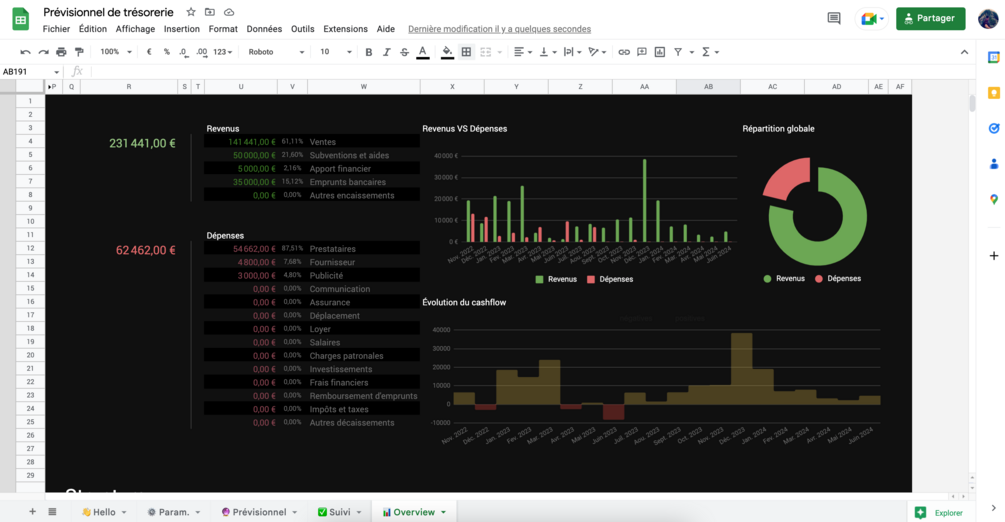Create a filter with funnel icon
This screenshot has height=522, width=1005.
coord(677,52)
